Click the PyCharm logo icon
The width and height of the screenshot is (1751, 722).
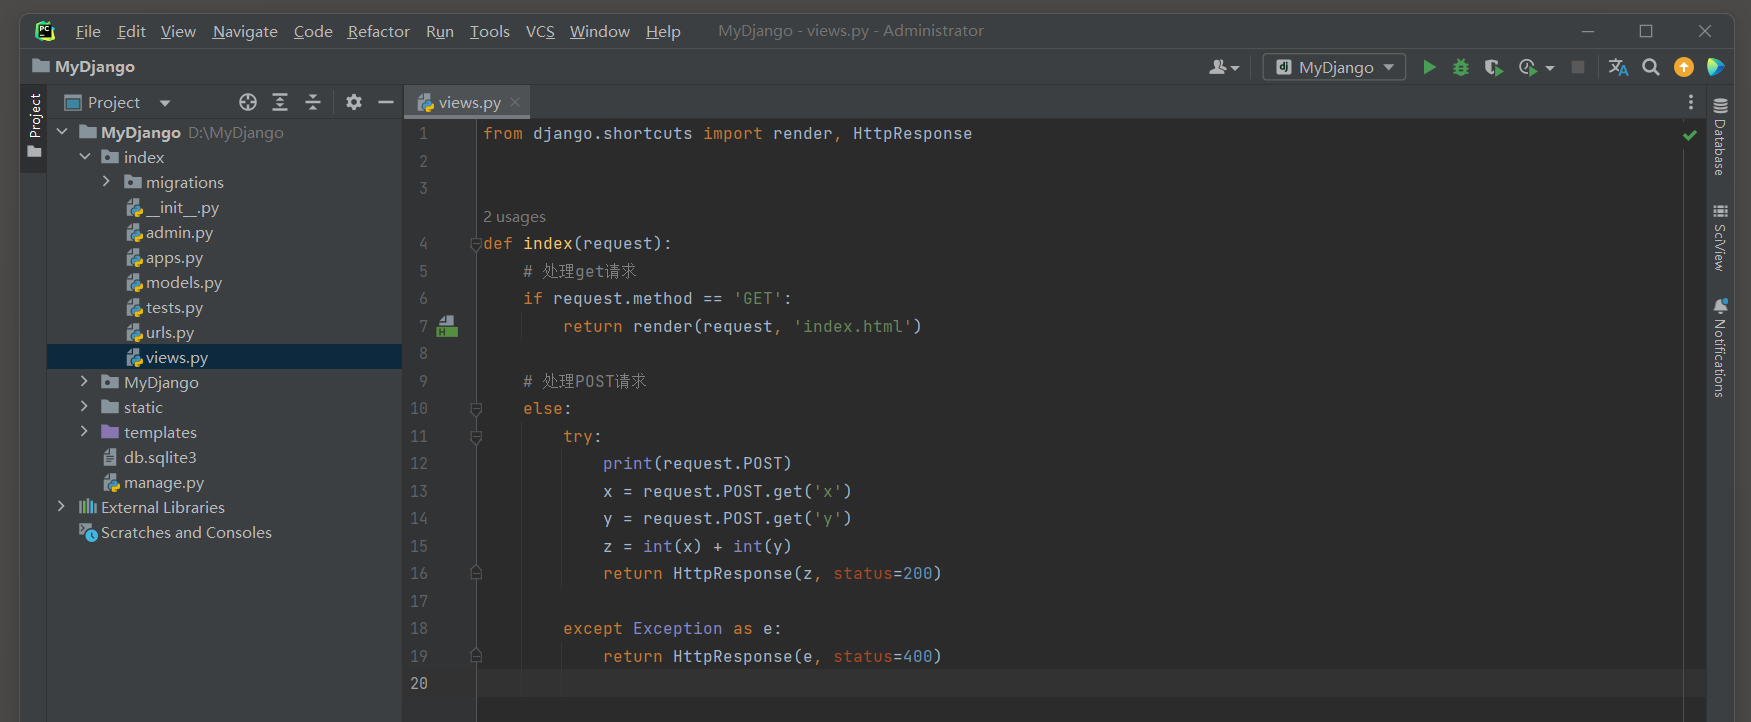pyautogui.click(x=45, y=31)
